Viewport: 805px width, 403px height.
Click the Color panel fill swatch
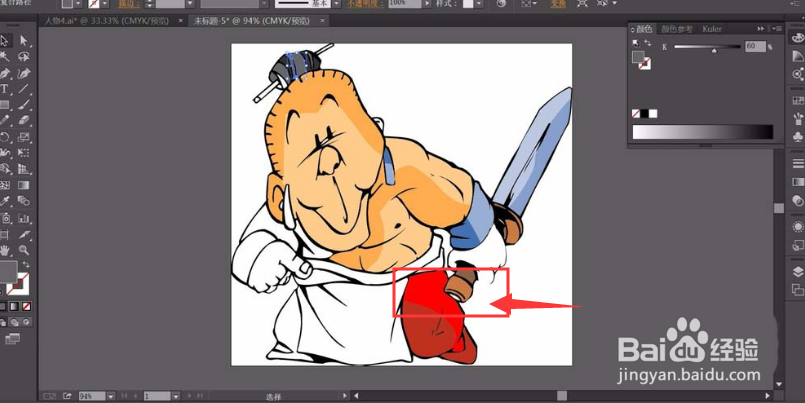(637, 56)
